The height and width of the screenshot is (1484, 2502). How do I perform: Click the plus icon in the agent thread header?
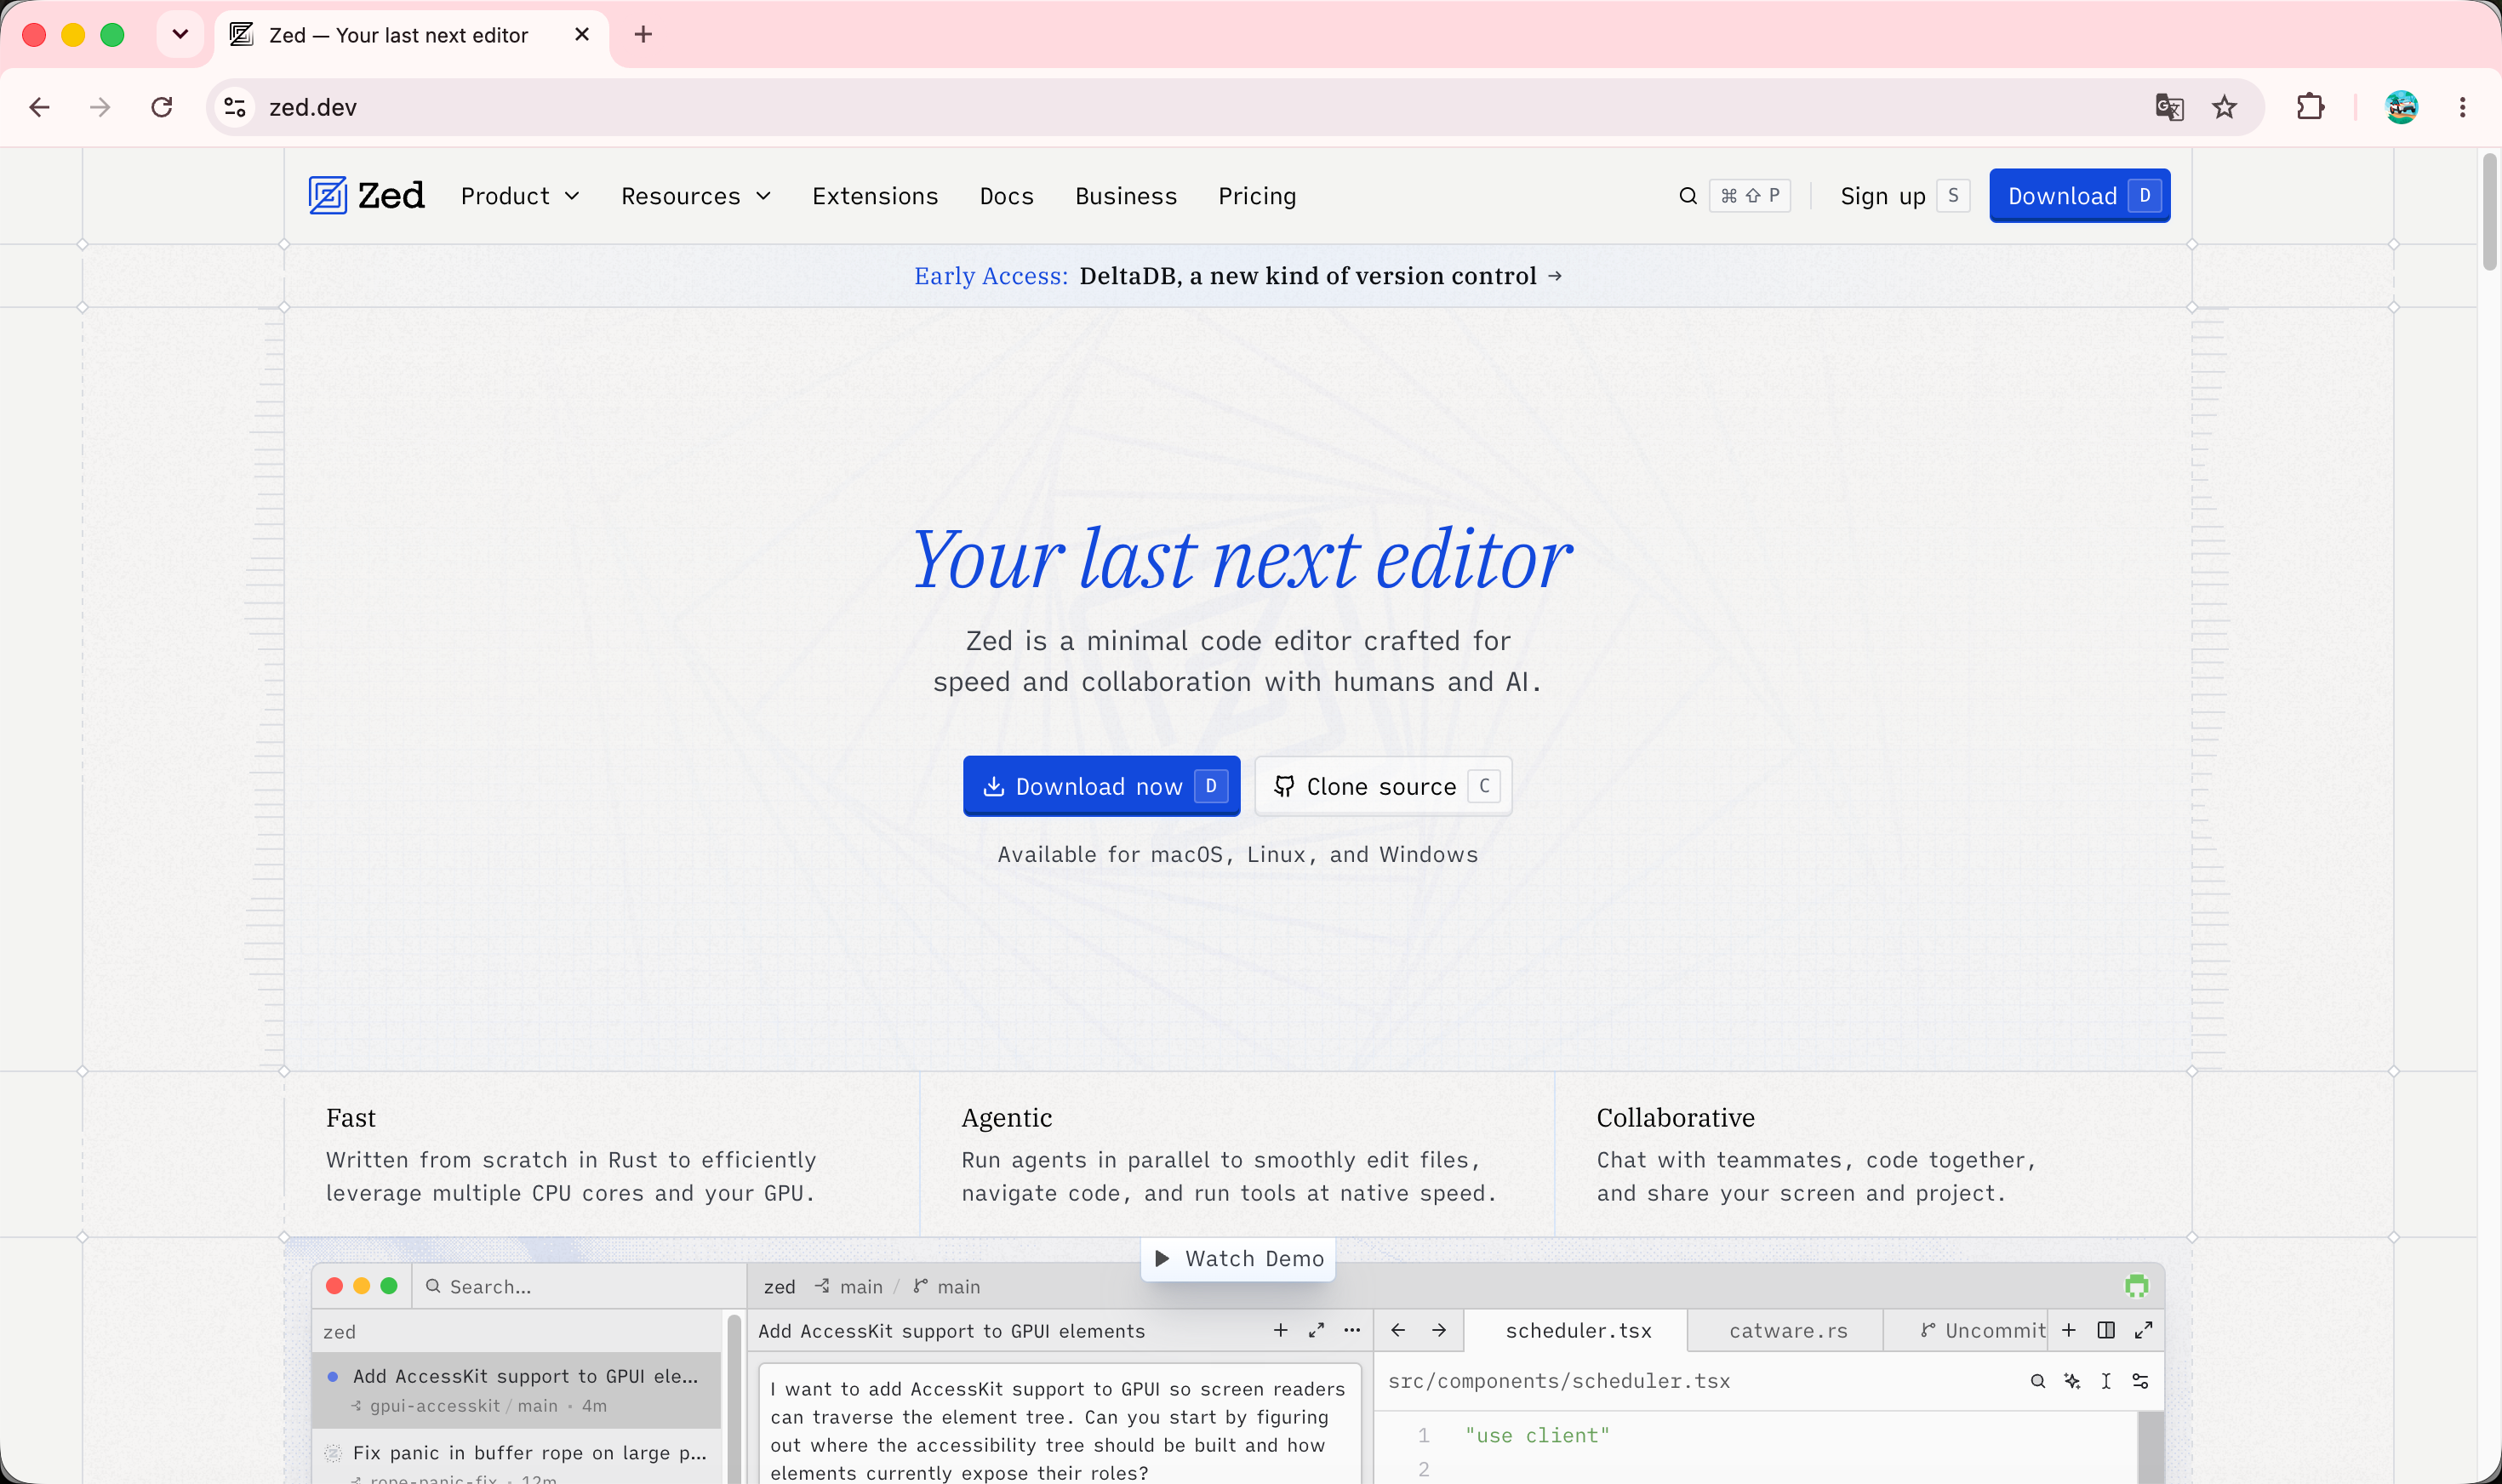[x=1280, y=1330]
